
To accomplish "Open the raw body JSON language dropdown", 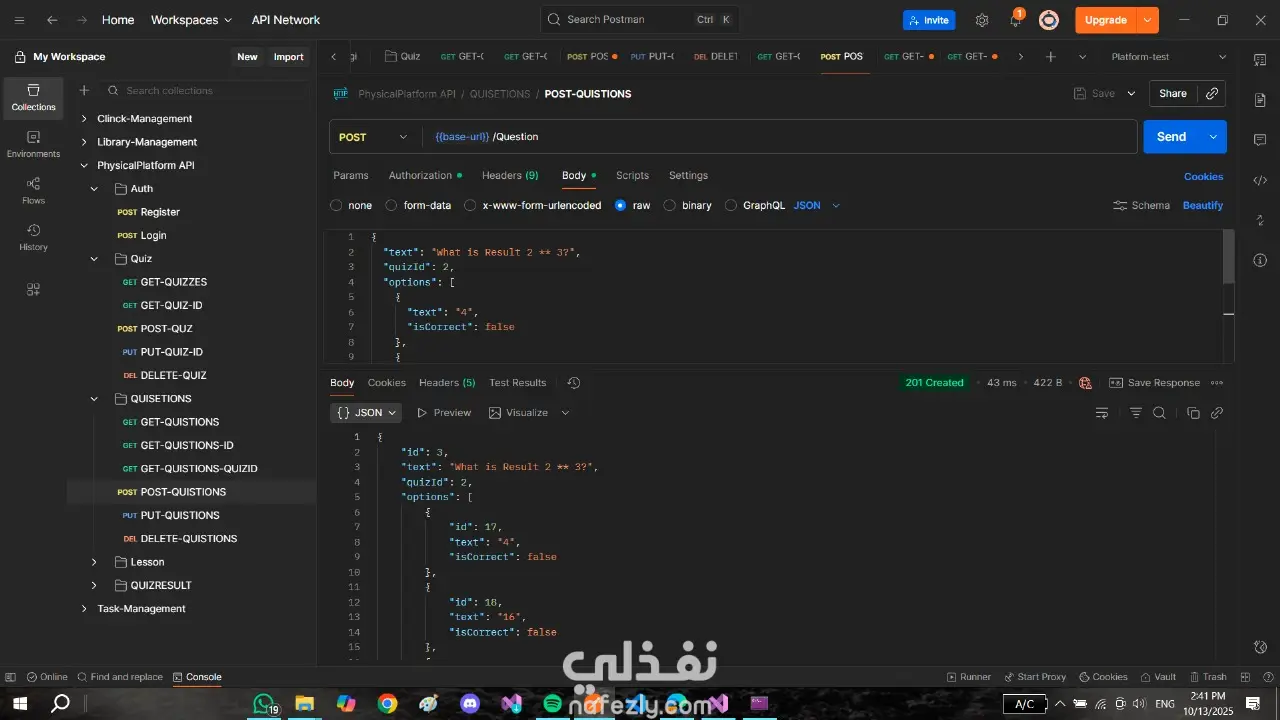I will (x=817, y=205).
